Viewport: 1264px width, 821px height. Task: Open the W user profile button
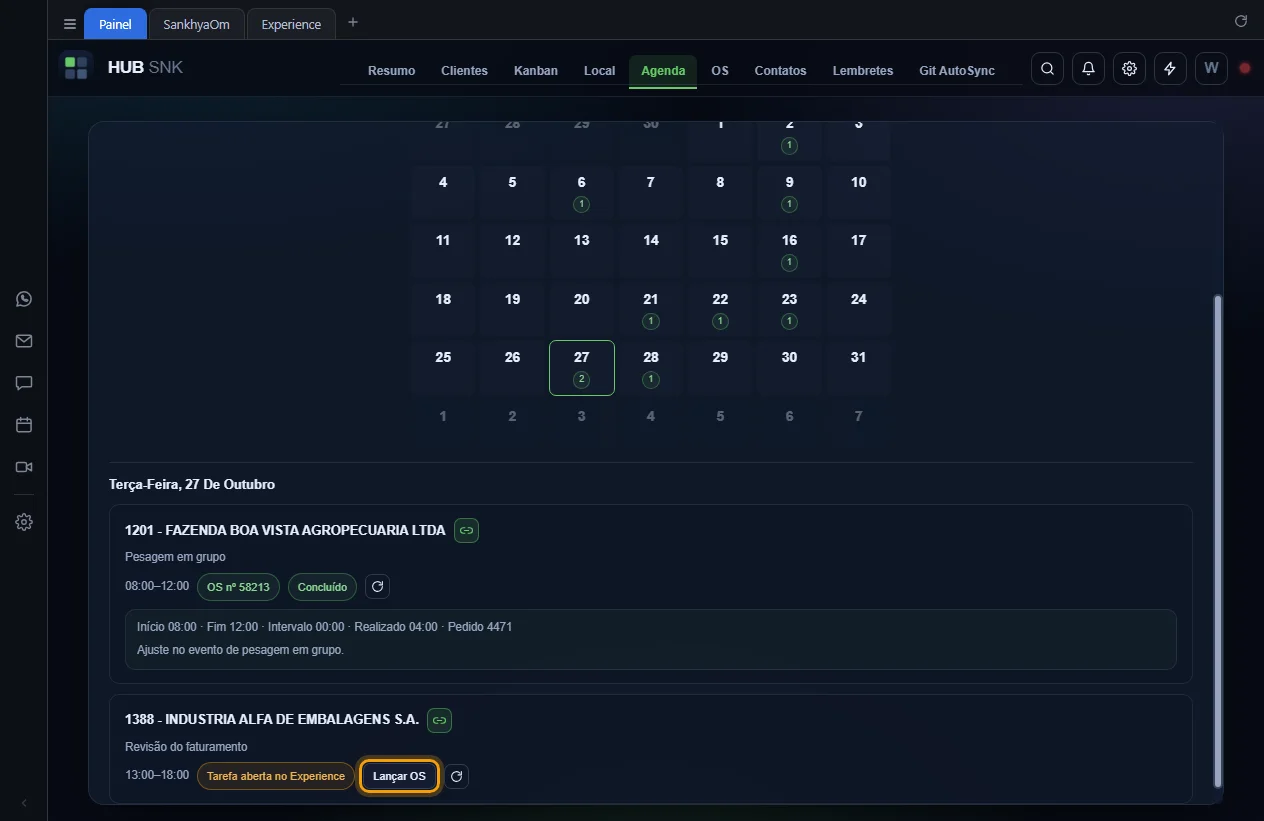(x=1211, y=68)
